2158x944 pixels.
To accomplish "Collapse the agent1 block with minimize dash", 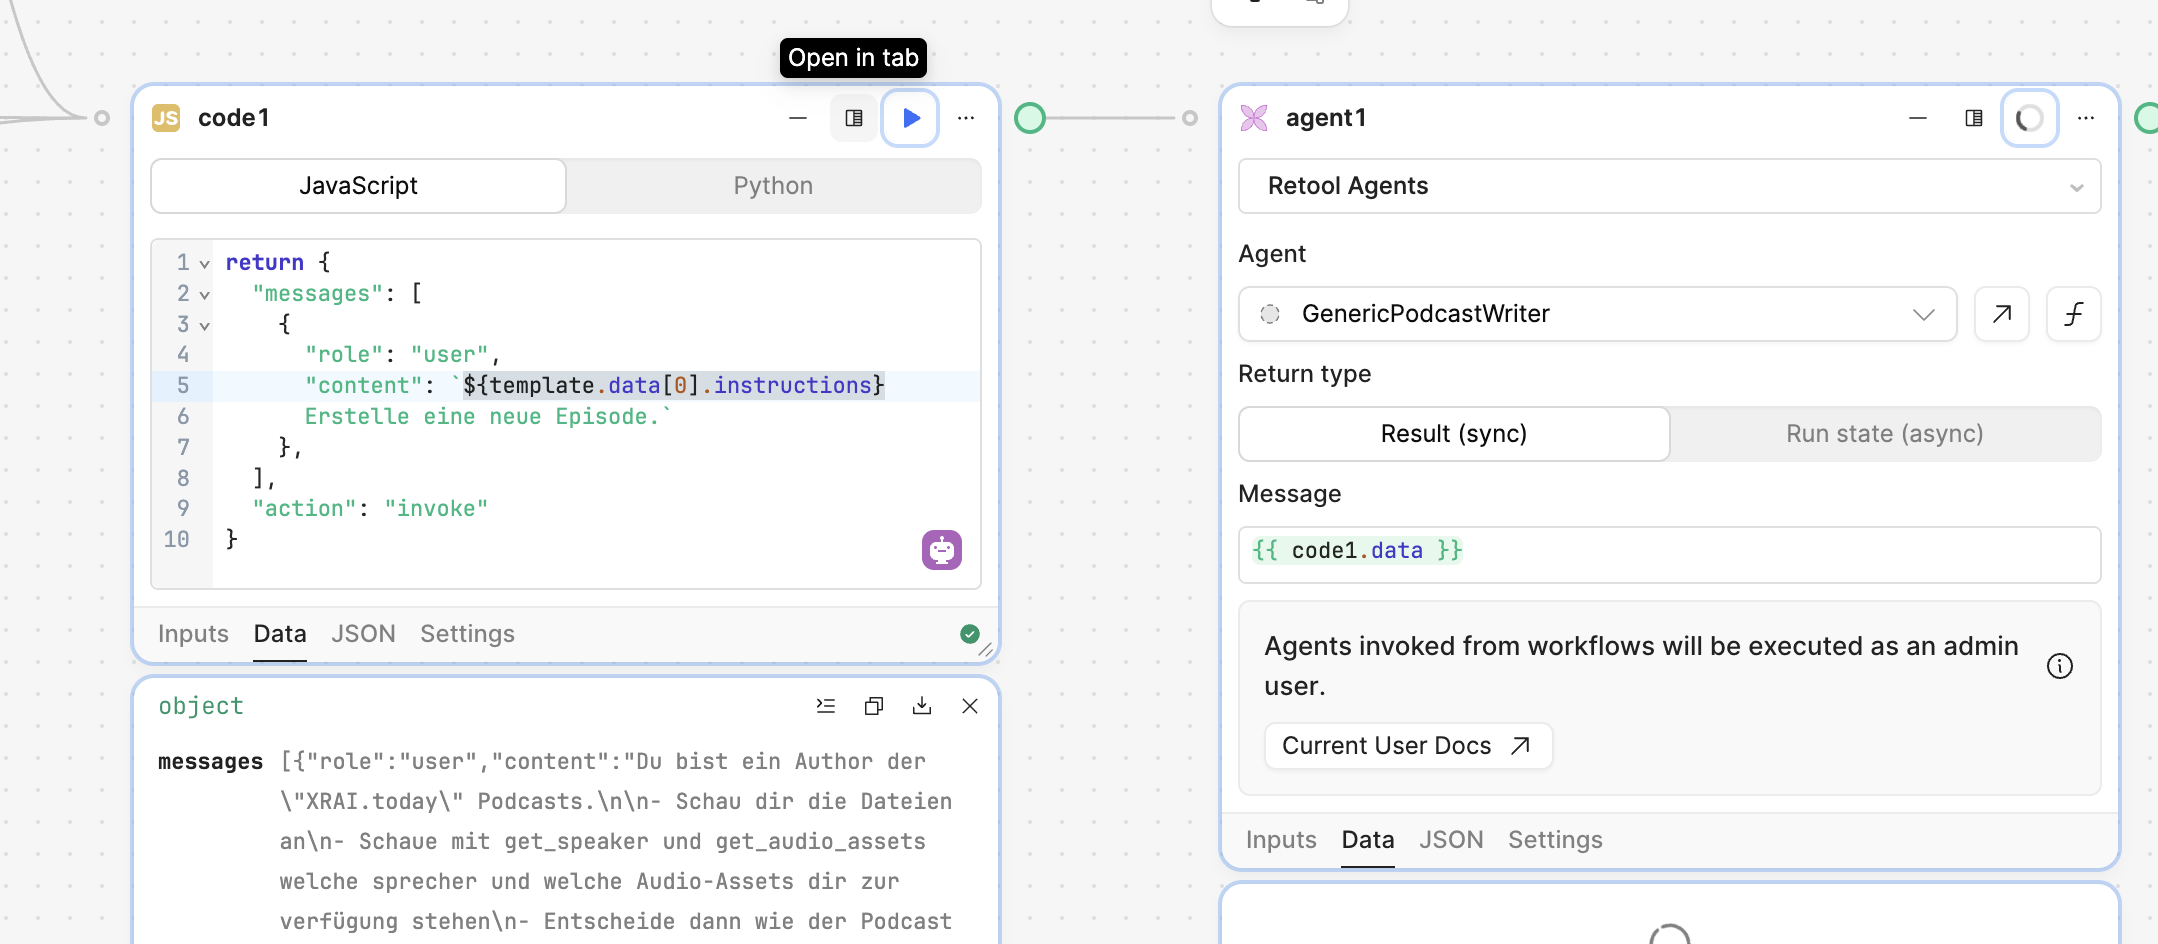I will point(1918,118).
